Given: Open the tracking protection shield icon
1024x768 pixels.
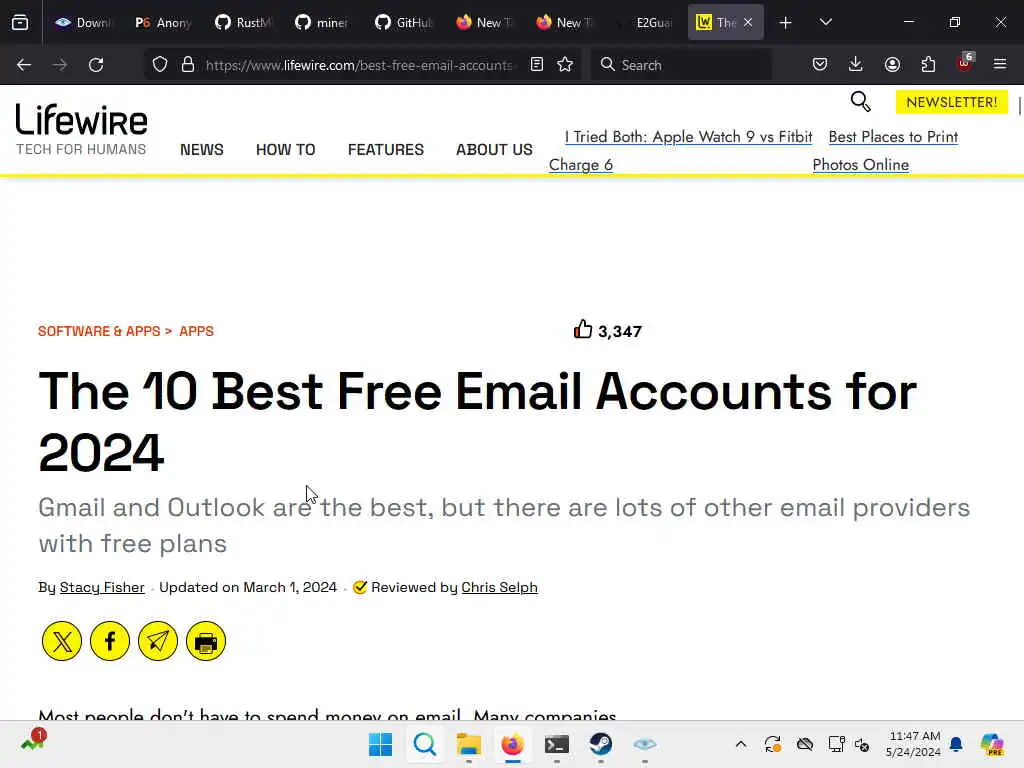Looking at the screenshot, I should click(160, 65).
